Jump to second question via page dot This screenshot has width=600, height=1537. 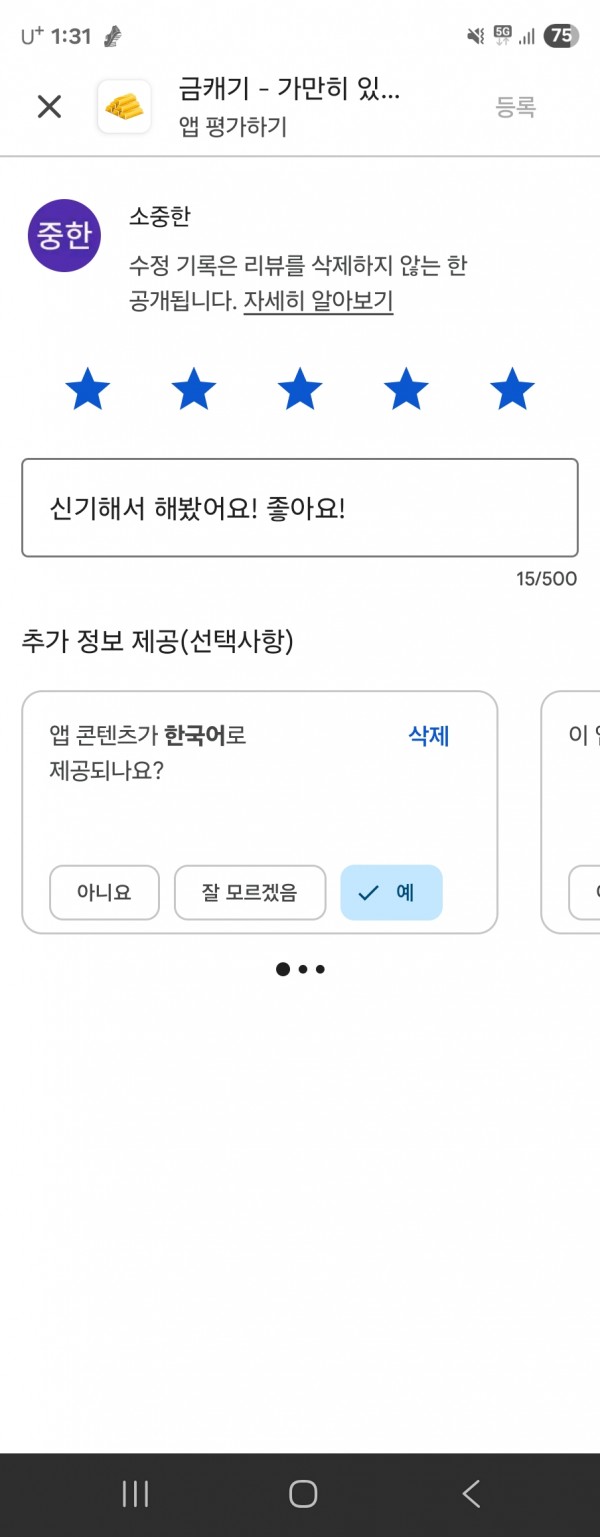point(303,969)
